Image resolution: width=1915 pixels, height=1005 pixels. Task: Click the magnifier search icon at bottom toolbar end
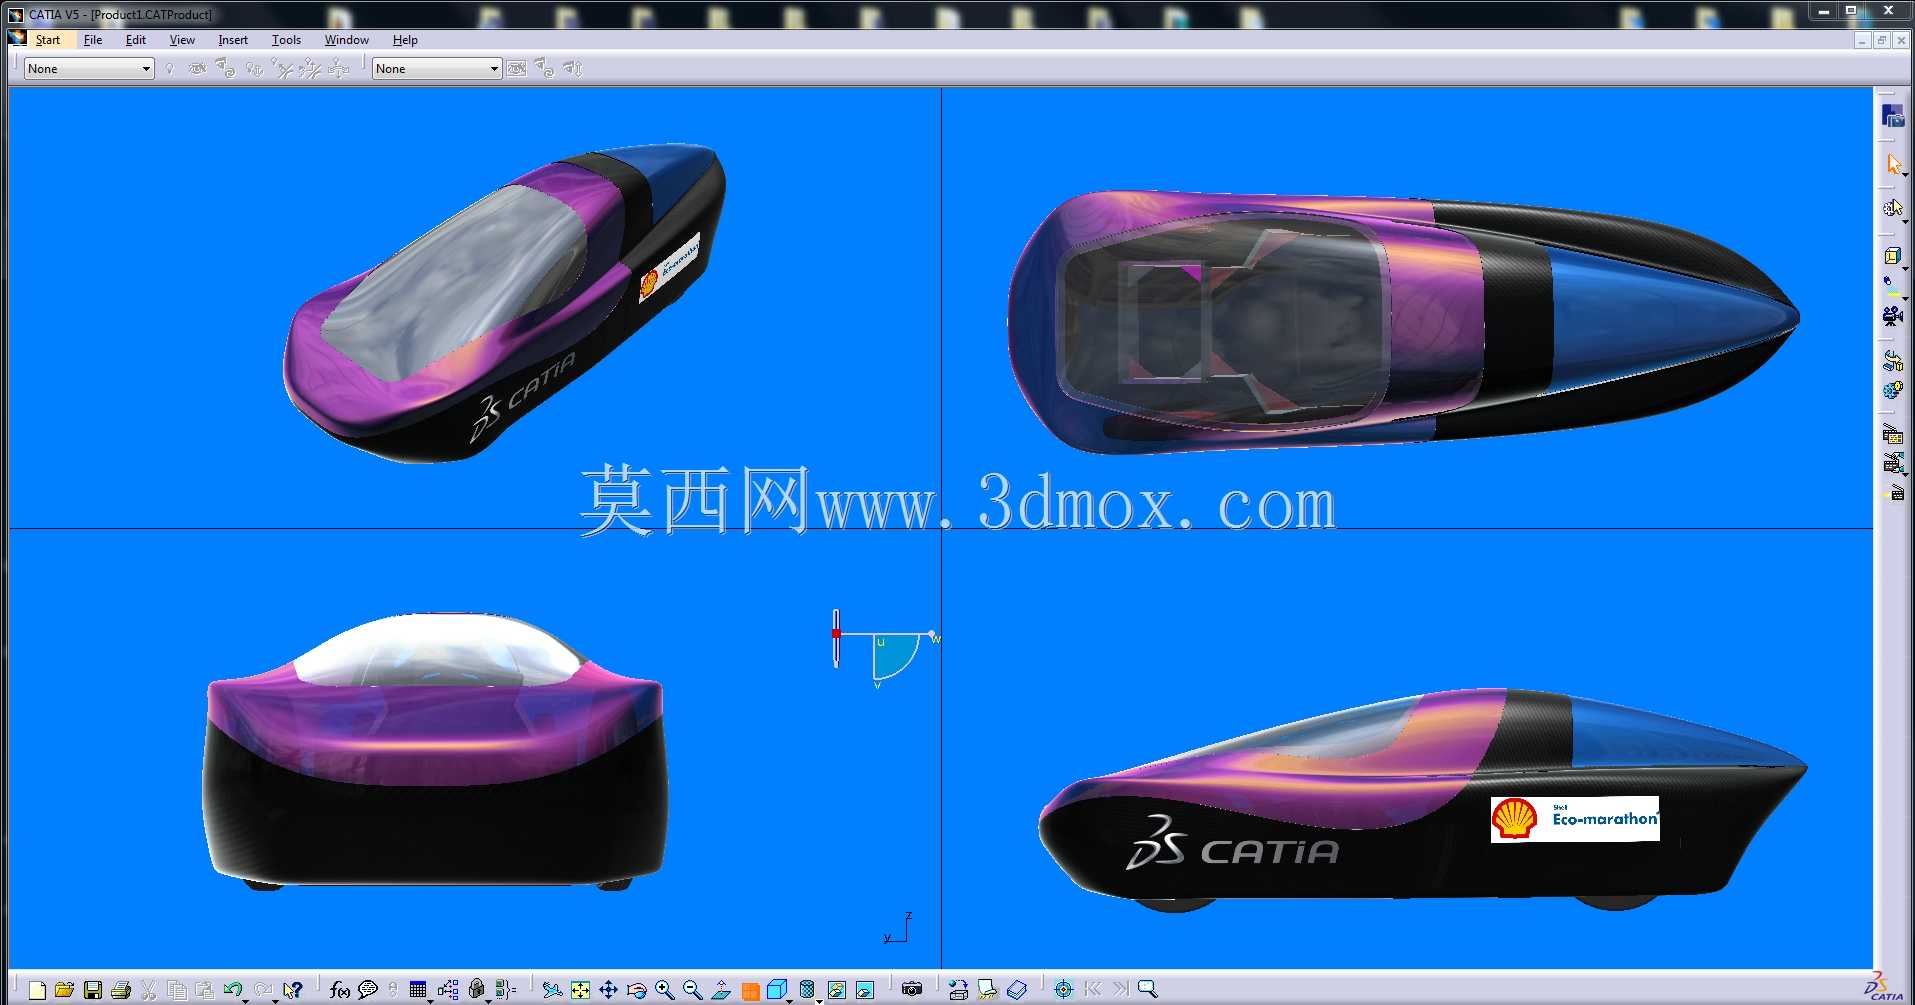point(1148,989)
